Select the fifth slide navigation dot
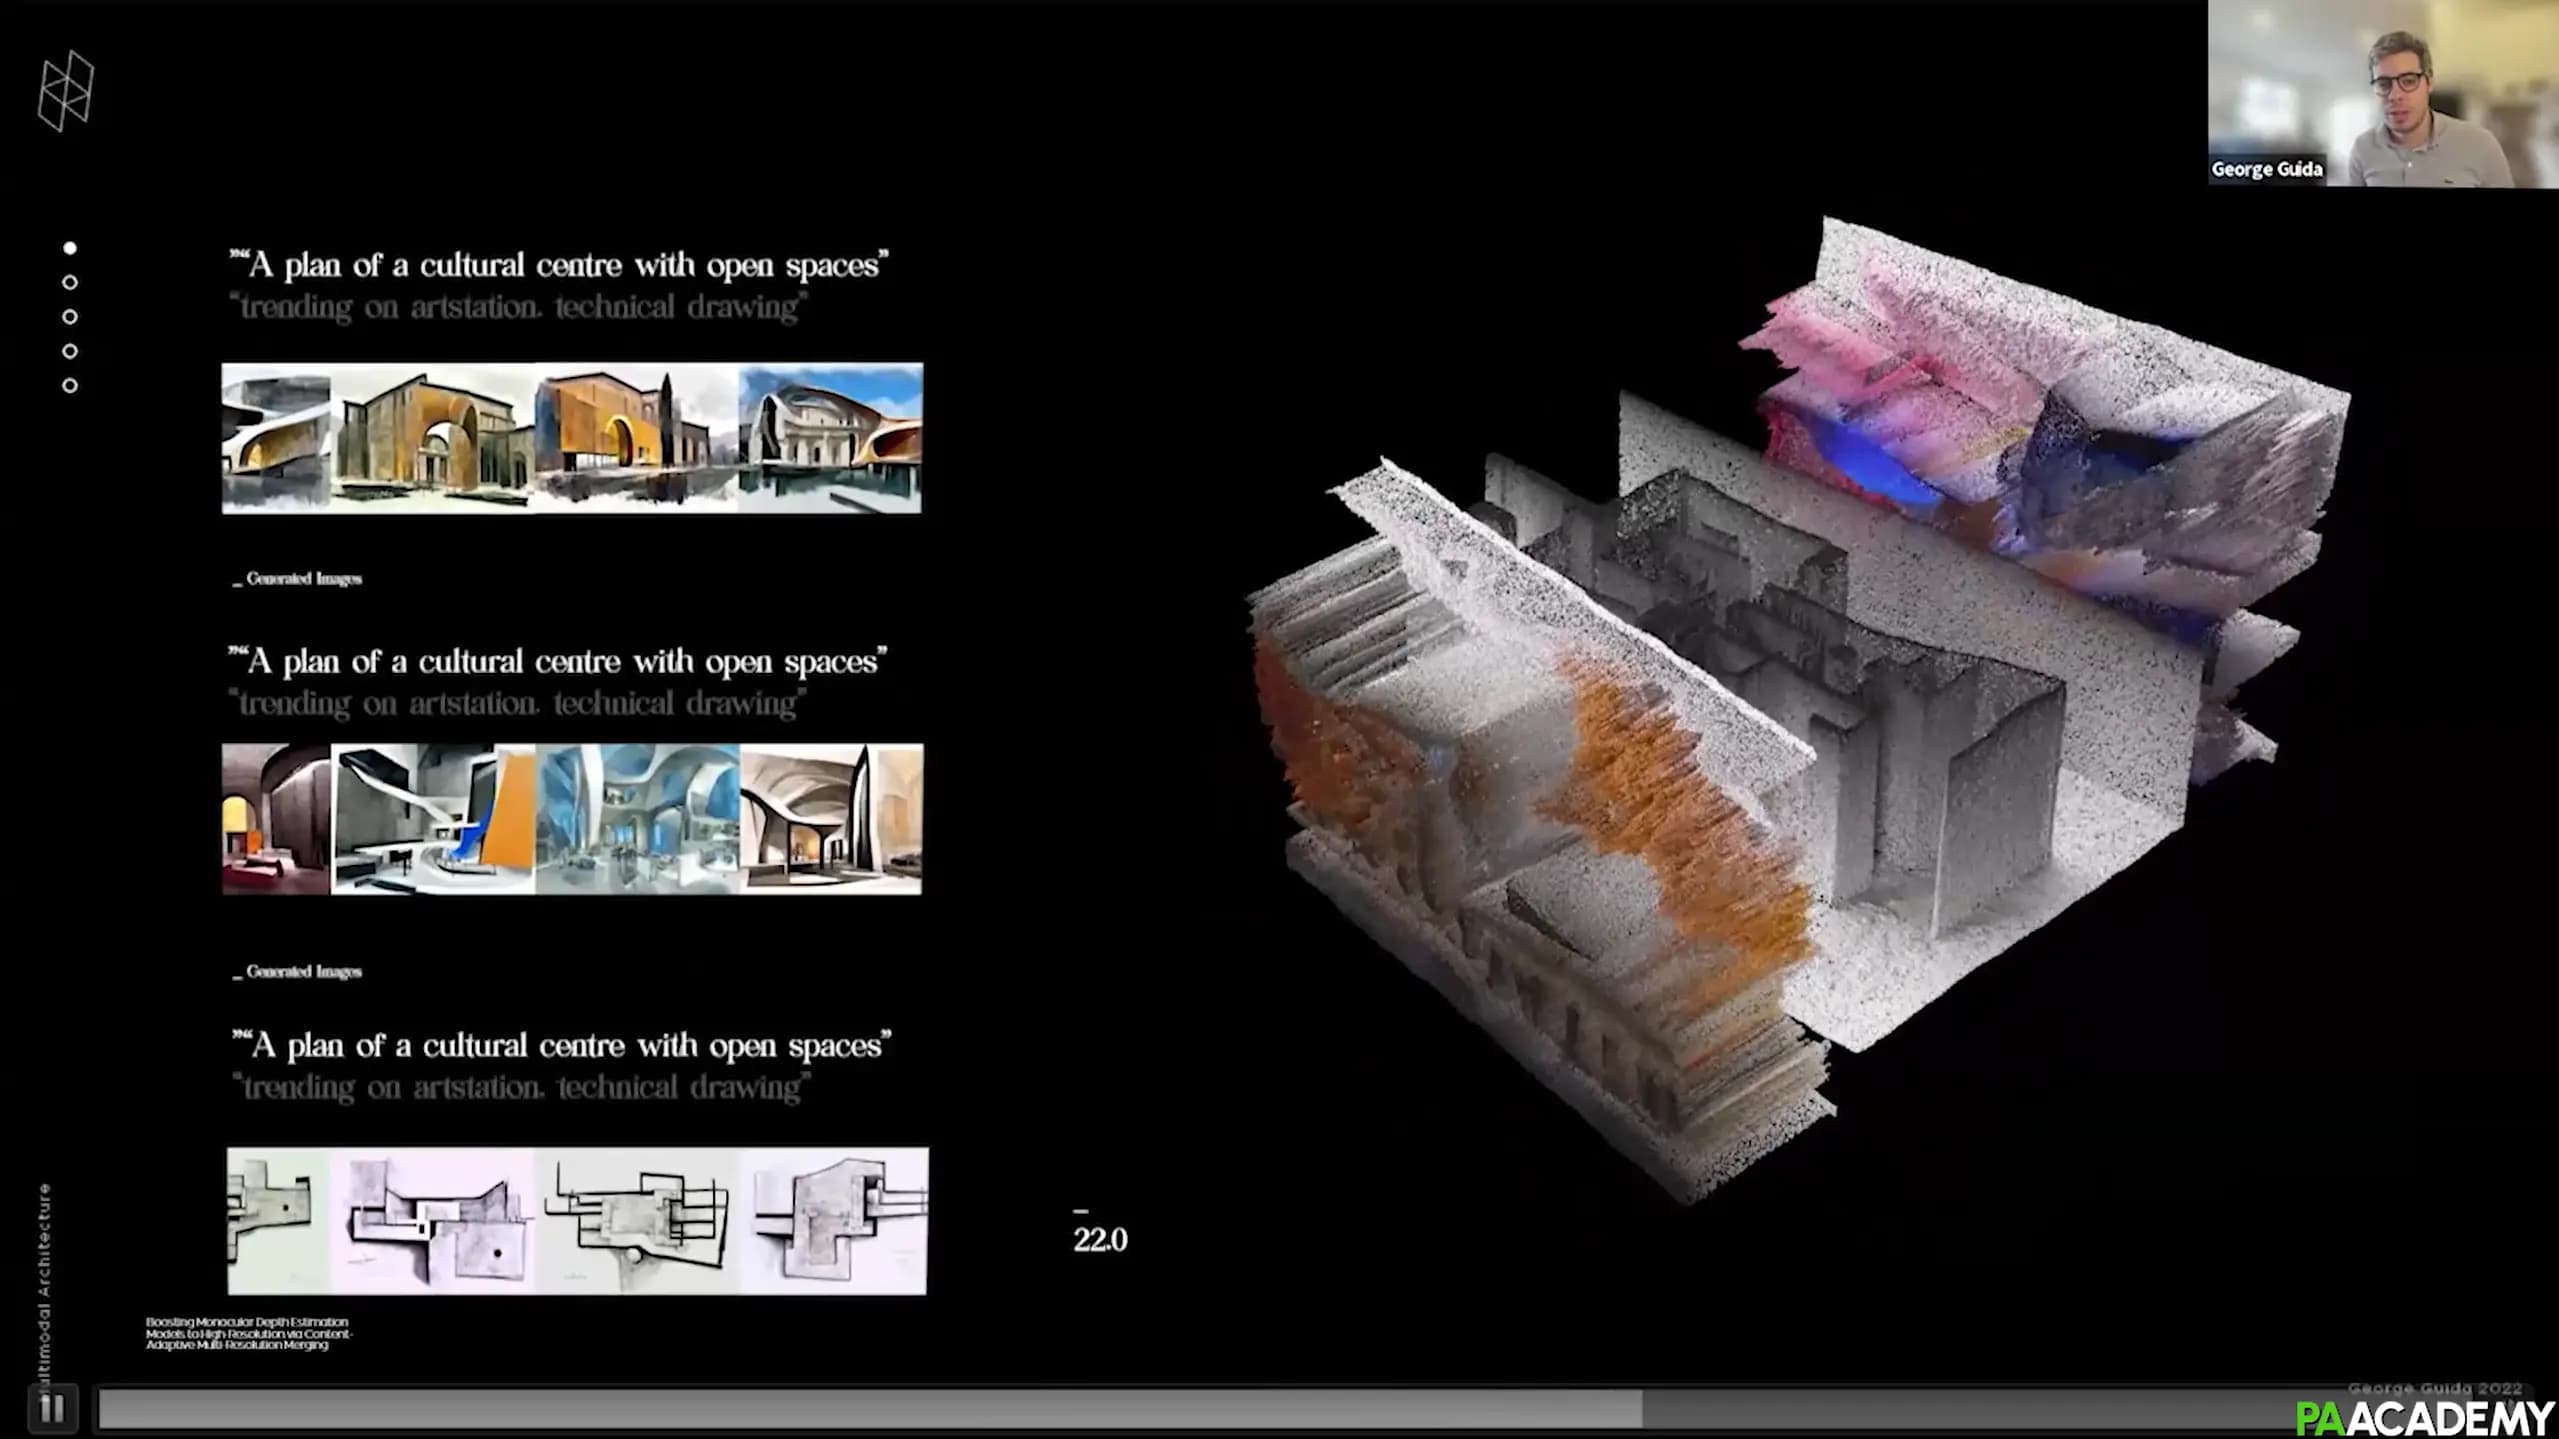Image resolution: width=2559 pixels, height=1439 pixels. click(x=70, y=385)
